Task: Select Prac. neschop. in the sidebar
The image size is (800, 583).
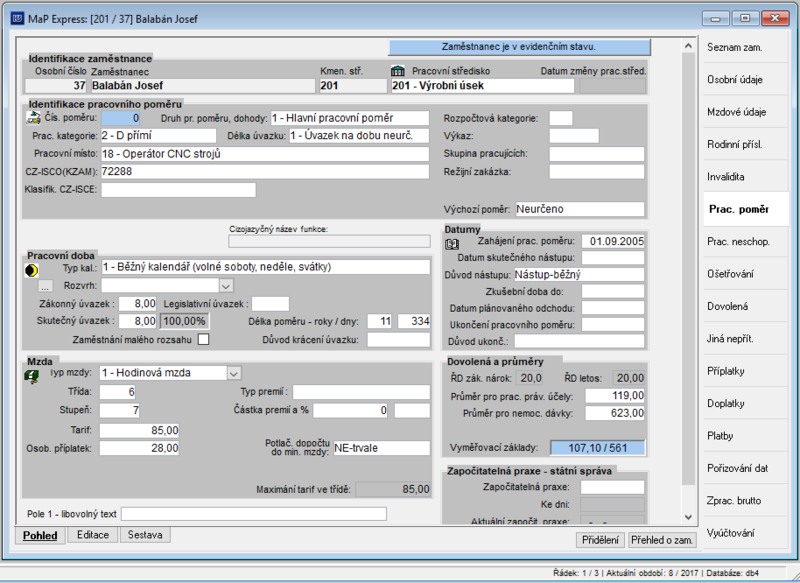Action: click(x=745, y=241)
